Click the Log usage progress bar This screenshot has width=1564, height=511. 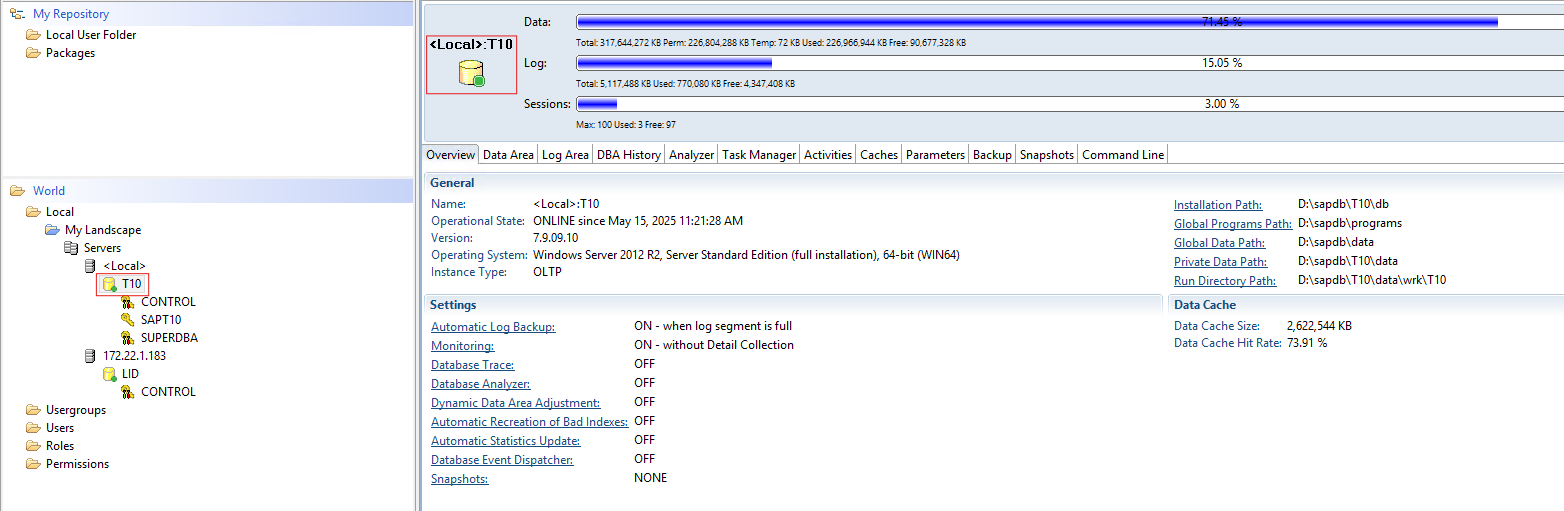1070,63
